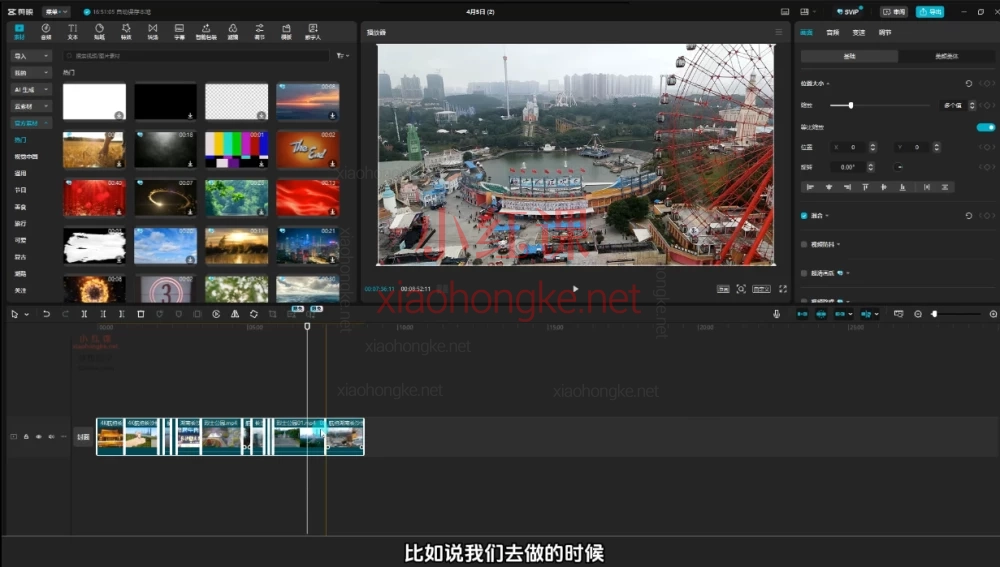The image size is (1000, 567).
Task: Click the player panel hamburger menu icon
Action: pos(779,32)
